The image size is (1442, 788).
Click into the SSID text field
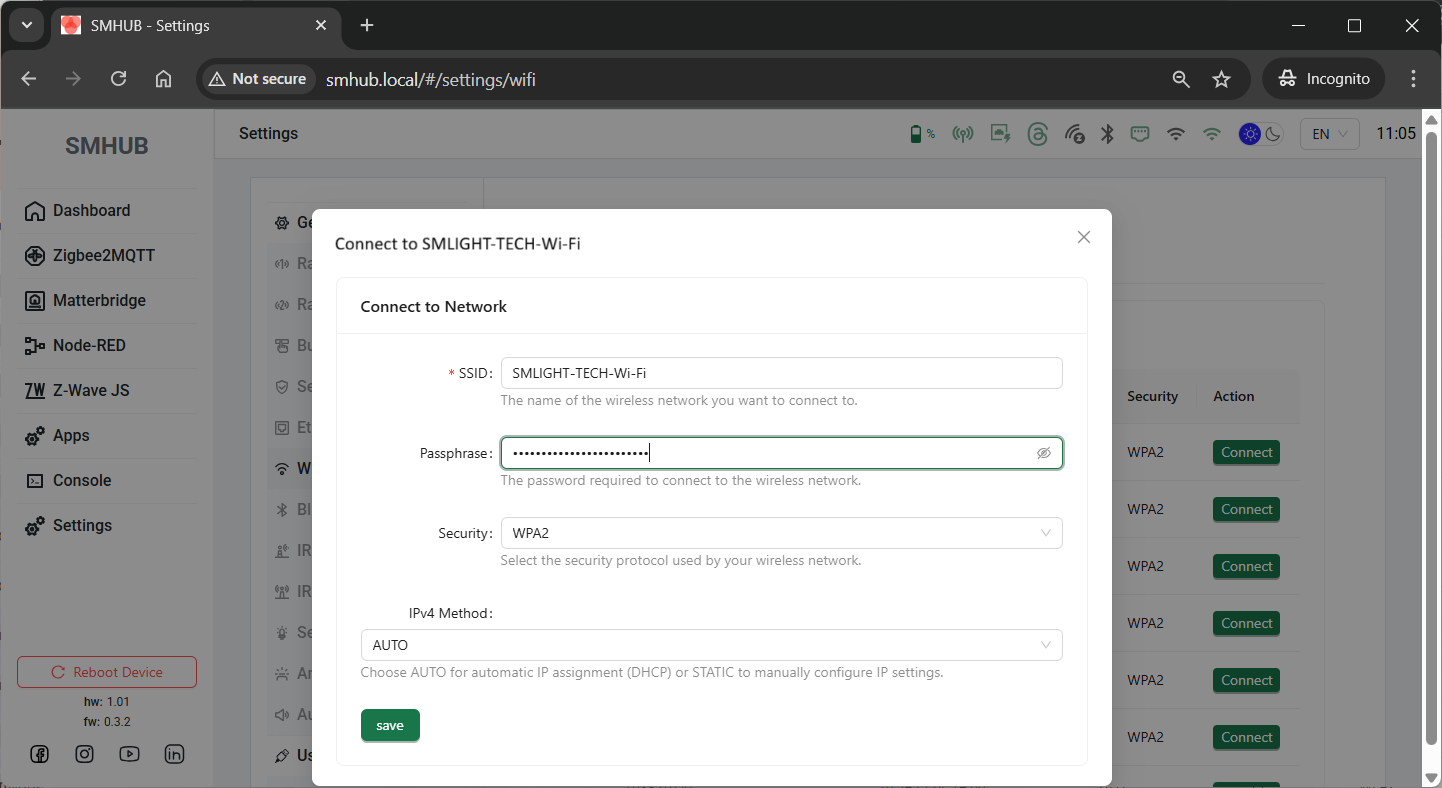tap(781, 373)
